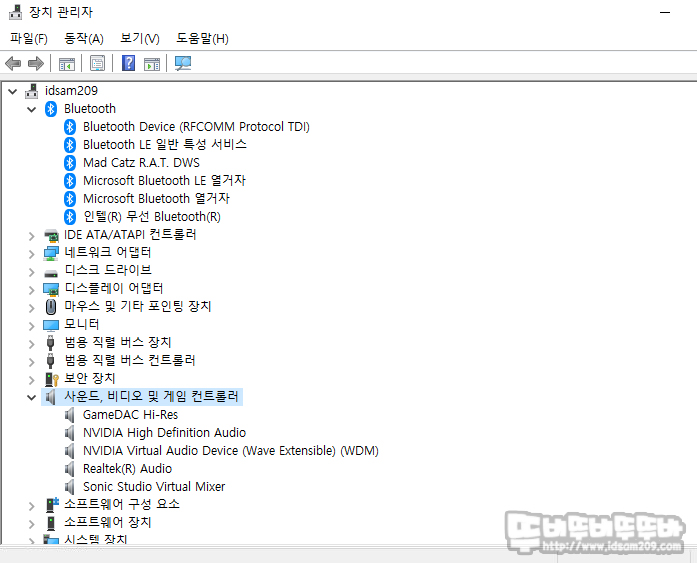Select NVIDIA High Definition Audio
Screen dimensions: 697x563
[164, 432]
